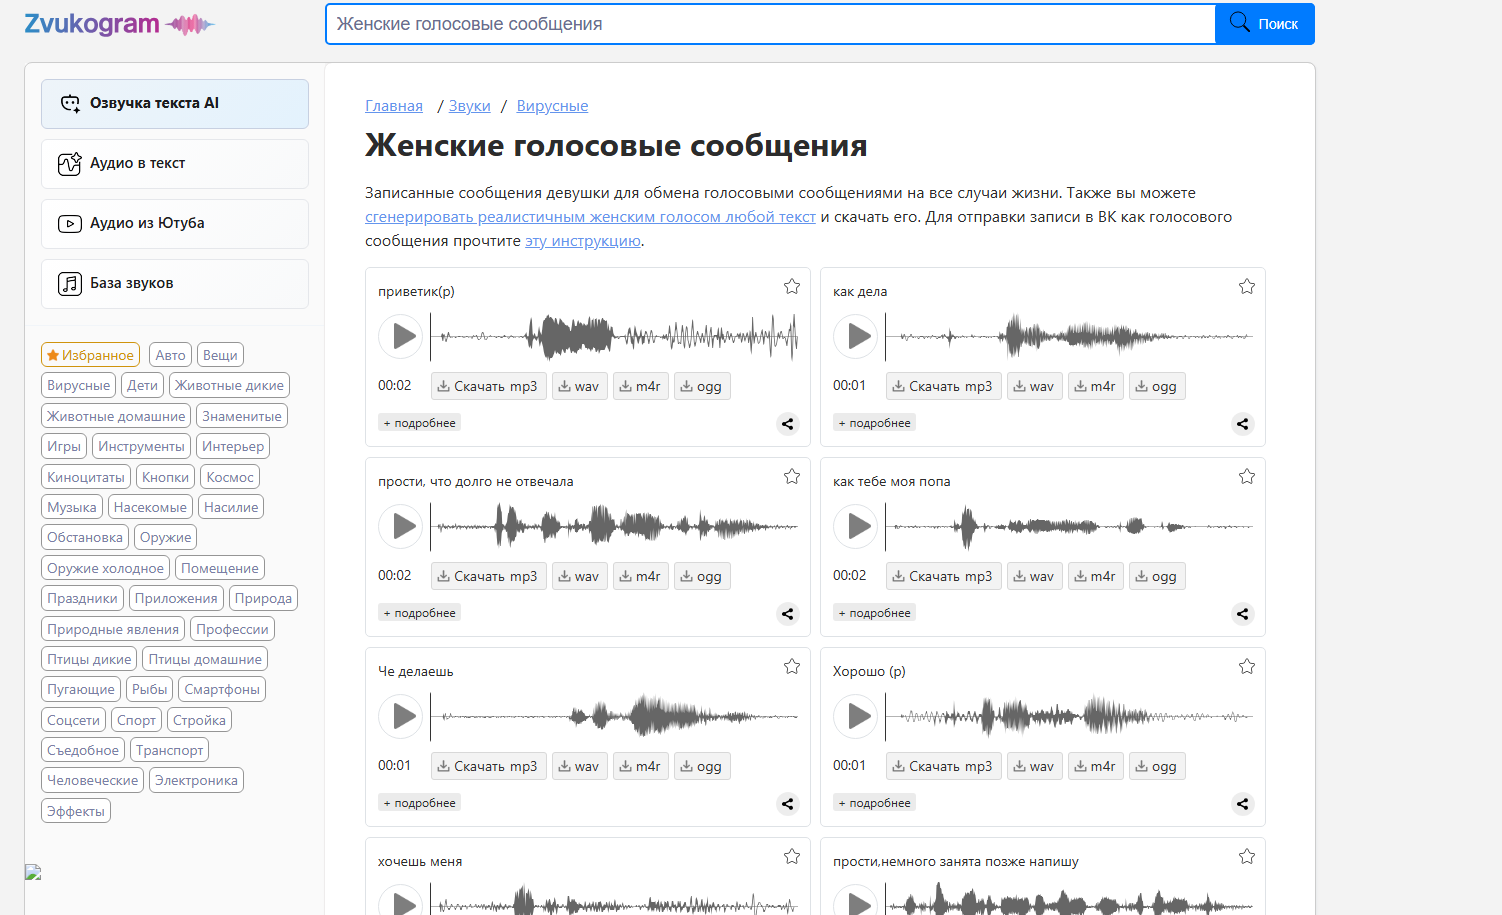Share the 'Че делаешь' recording
1502x915 pixels.
click(787, 804)
